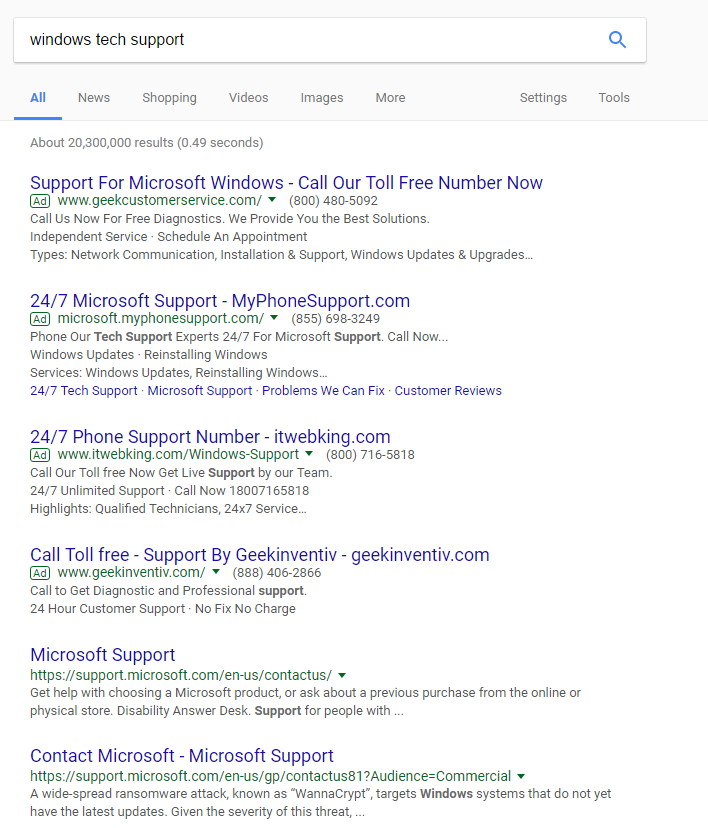Open the organic Microsoft Support result title
708x828 pixels.
pos(102,655)
